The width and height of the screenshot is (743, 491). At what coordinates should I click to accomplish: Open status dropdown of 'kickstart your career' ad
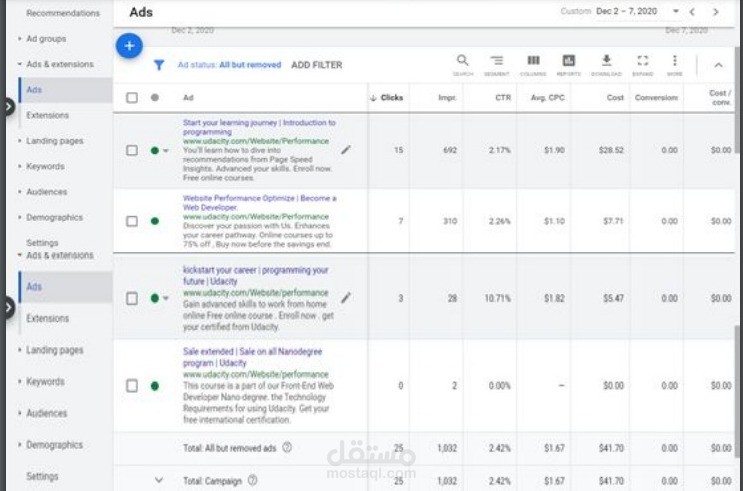pyautogui.click(x=166, y=299)
